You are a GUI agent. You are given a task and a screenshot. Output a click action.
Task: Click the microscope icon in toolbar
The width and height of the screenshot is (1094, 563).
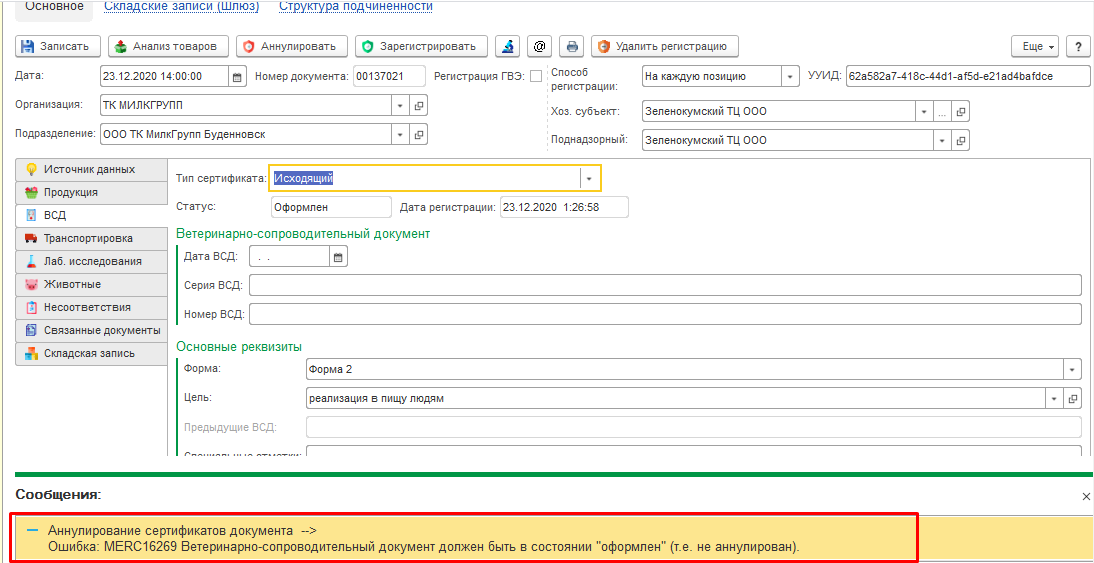pyautogui.click(x=507, y=47)
